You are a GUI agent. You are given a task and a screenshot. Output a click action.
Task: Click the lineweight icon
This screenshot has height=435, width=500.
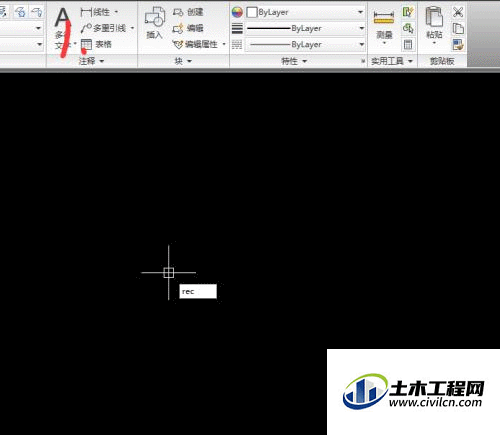[x=237, y=28]
